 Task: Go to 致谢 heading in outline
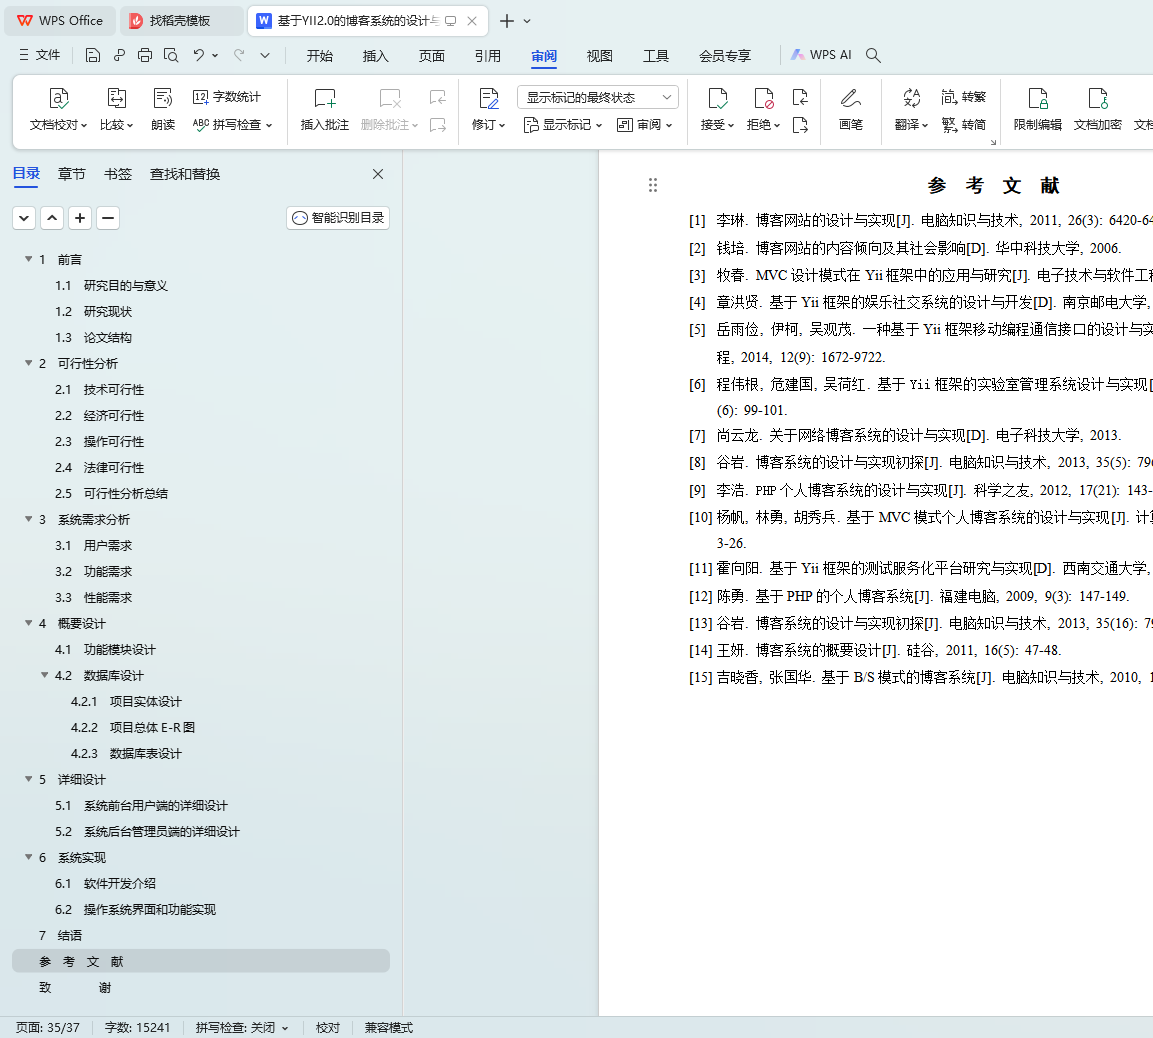pos(75,987)
